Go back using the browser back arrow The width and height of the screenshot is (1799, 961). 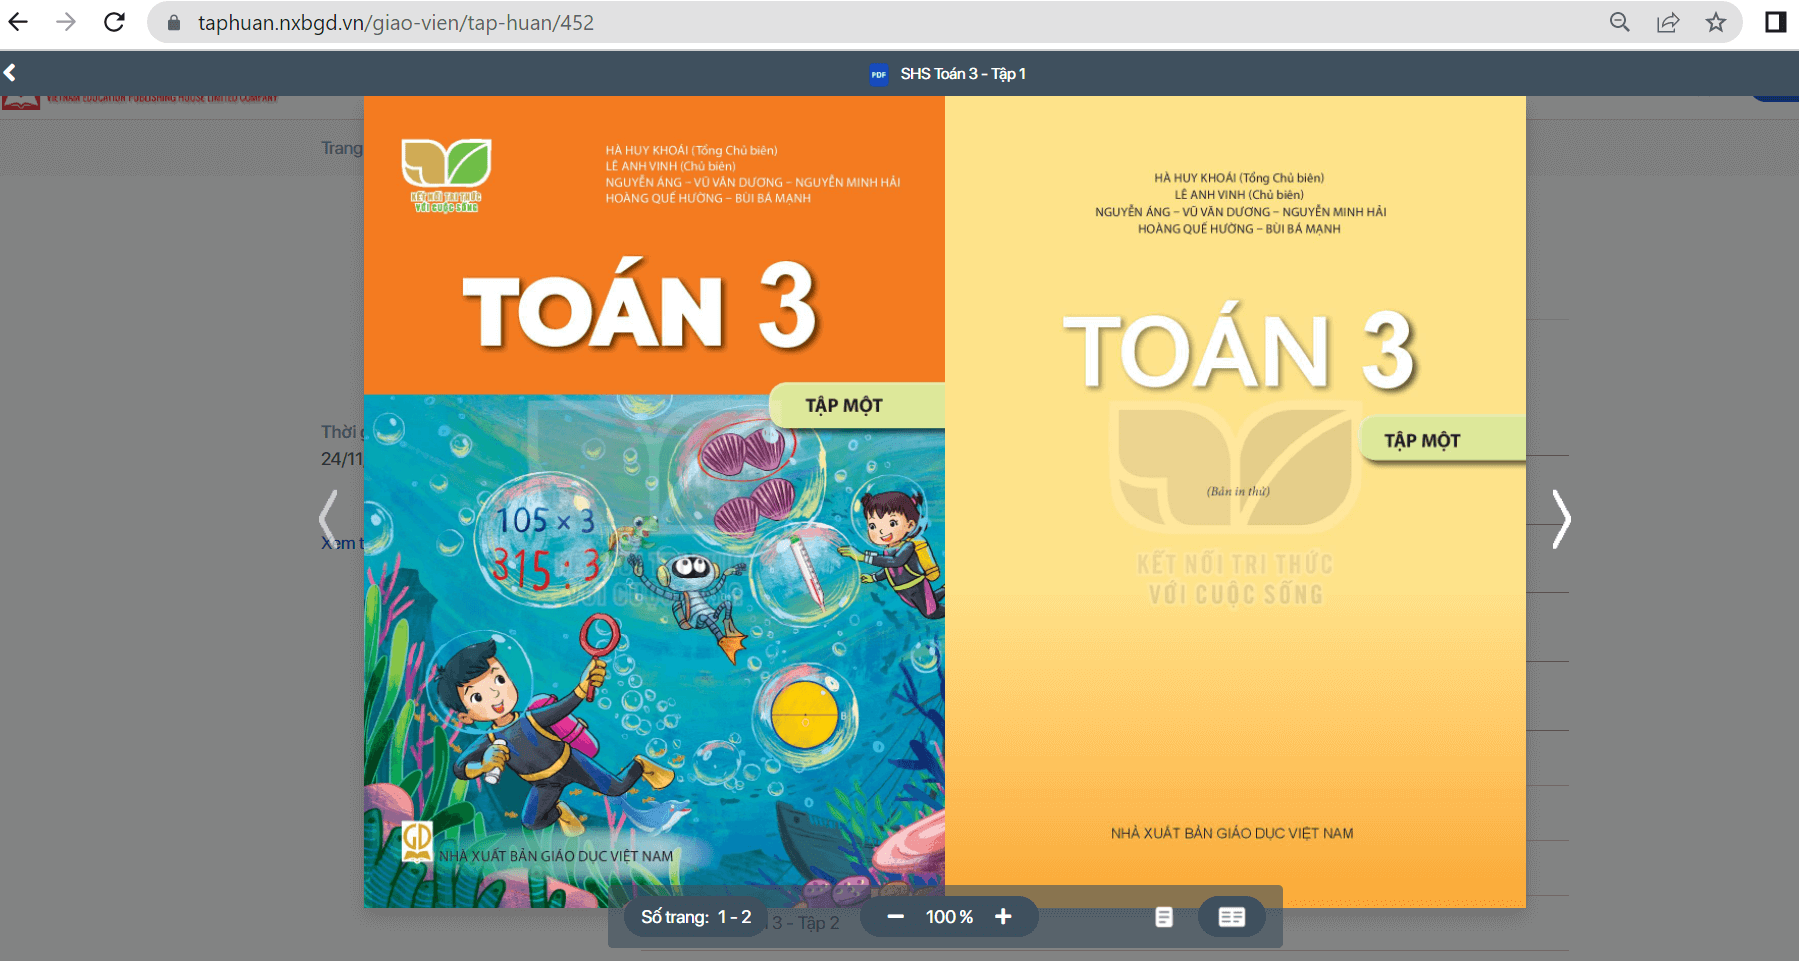18,22
